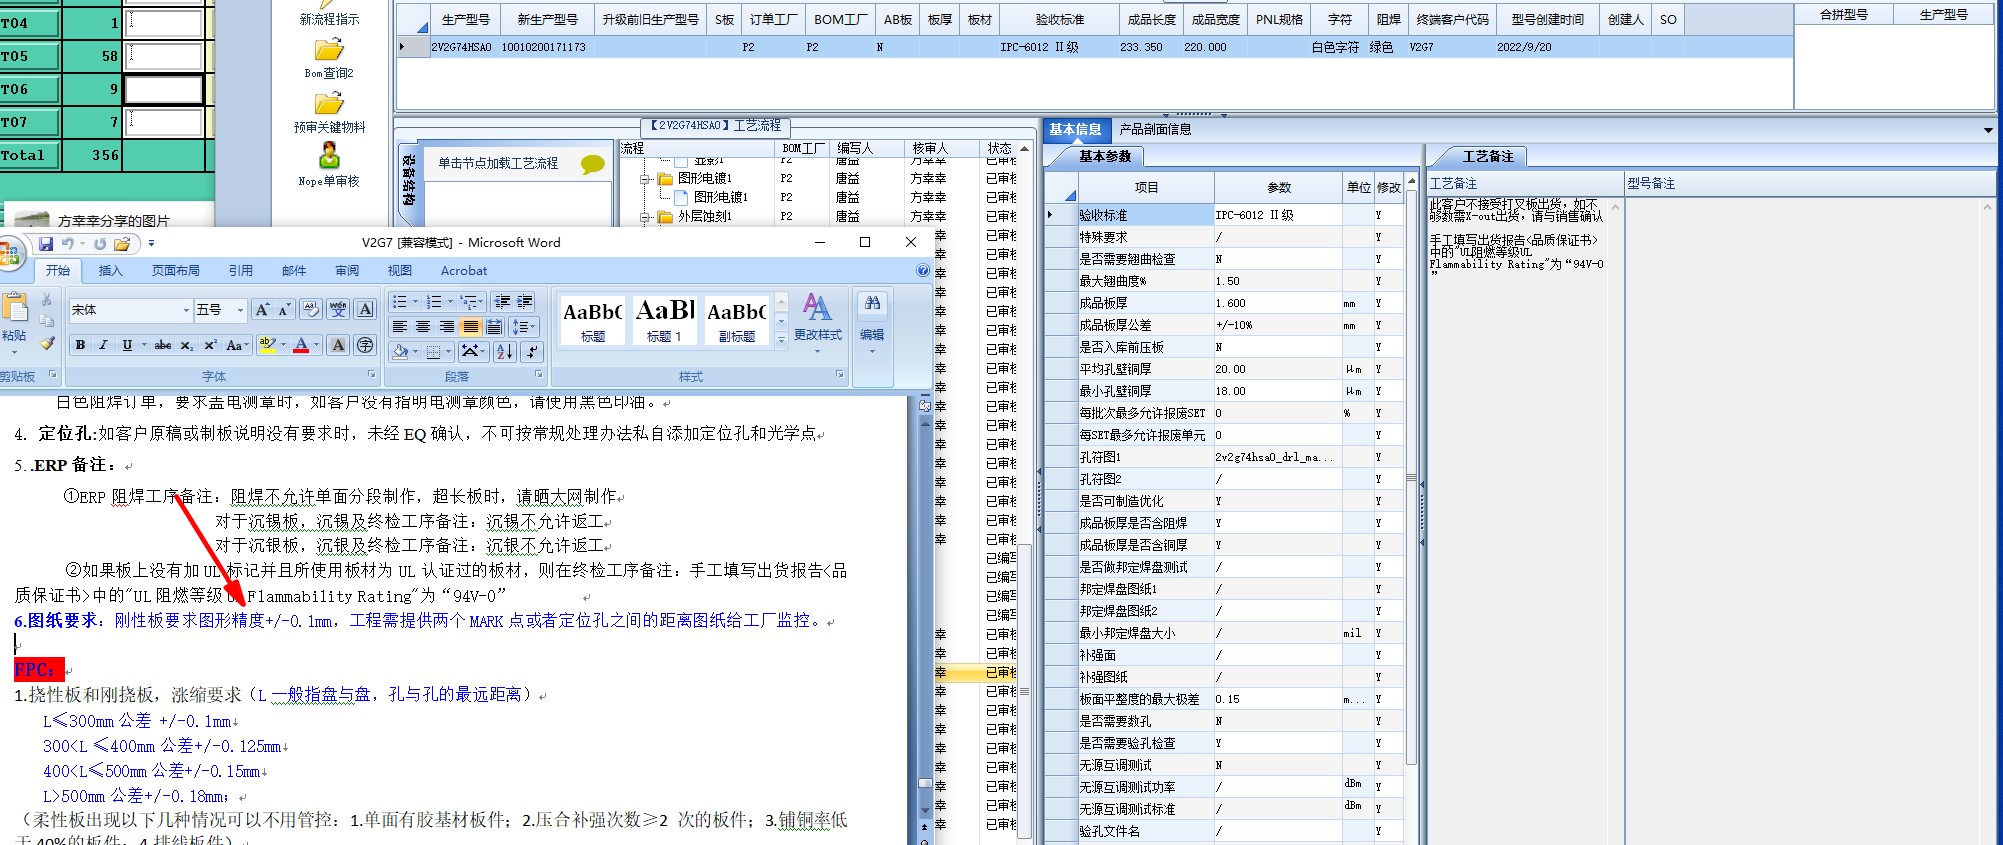
Task: Click the yellow chat bubble beside 单击节点加载工艺流程
Action: pos(592,164)
